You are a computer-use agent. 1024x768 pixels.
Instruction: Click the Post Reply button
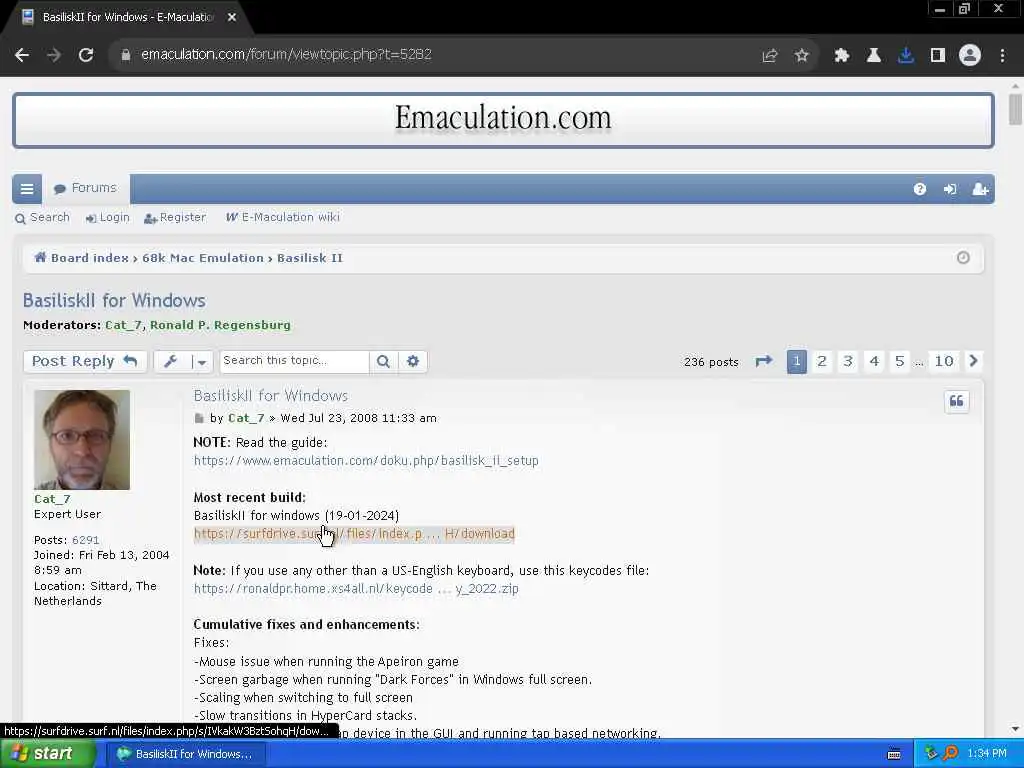[85, 361]
